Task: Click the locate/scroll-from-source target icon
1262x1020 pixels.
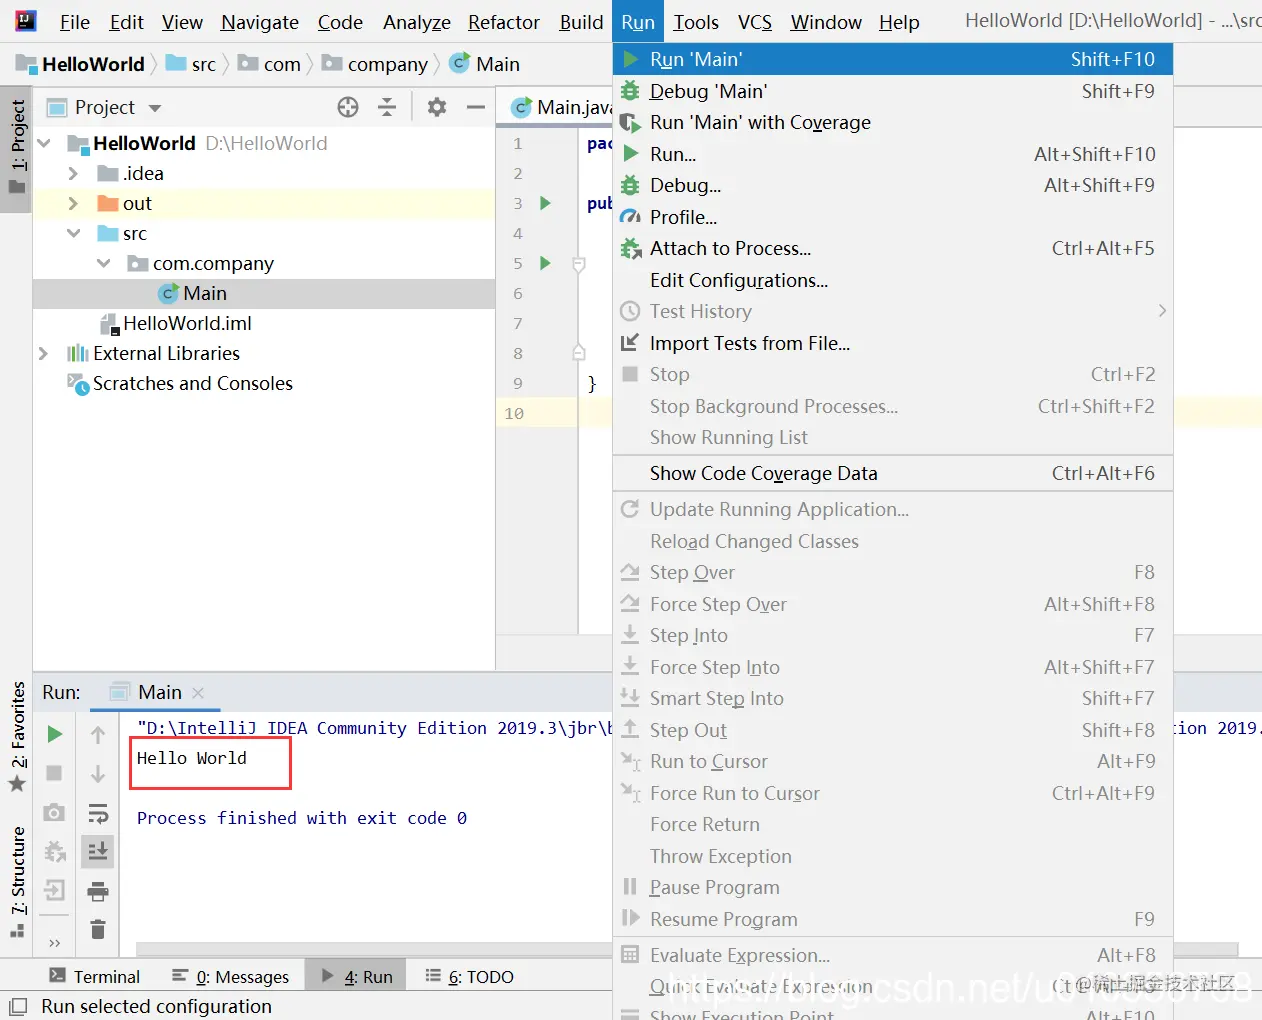Action: point(348,107)
